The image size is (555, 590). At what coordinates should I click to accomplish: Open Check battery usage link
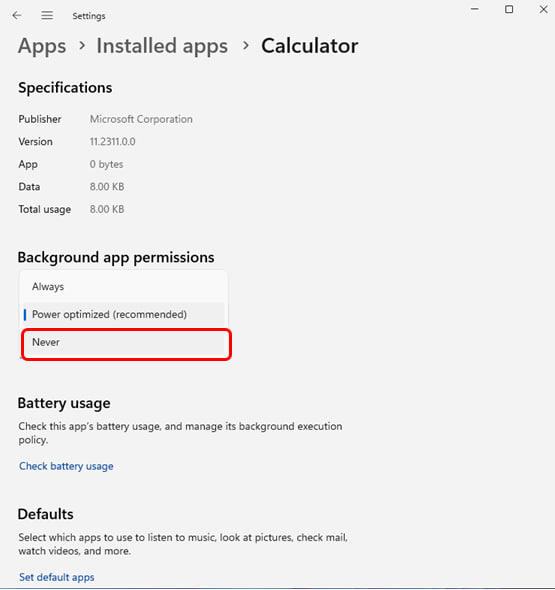[66, 466]
